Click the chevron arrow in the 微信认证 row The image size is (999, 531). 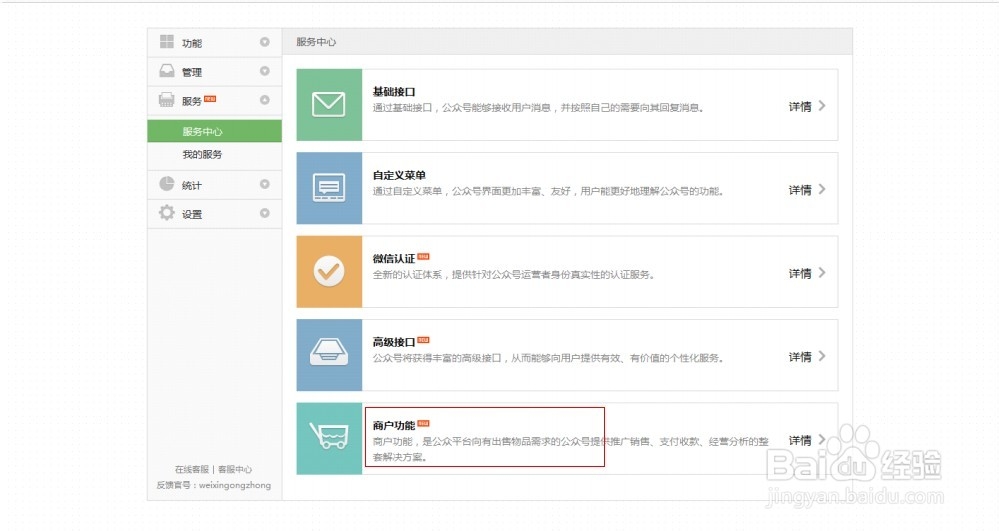(x=822, y=273)
